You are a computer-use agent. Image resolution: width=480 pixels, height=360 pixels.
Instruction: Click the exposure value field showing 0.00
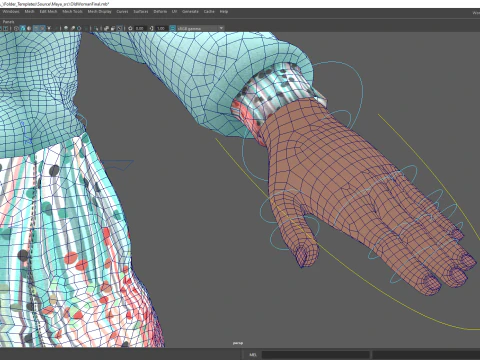point(140,28)
